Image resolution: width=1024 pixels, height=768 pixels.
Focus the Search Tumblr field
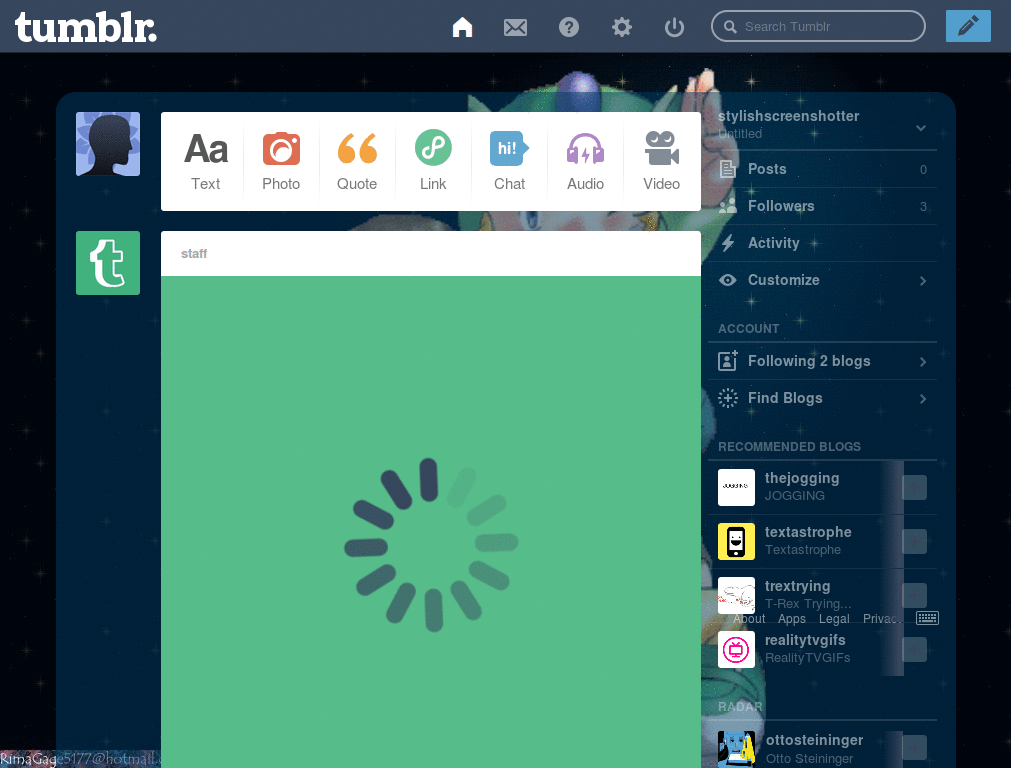[x=818, y=27]
